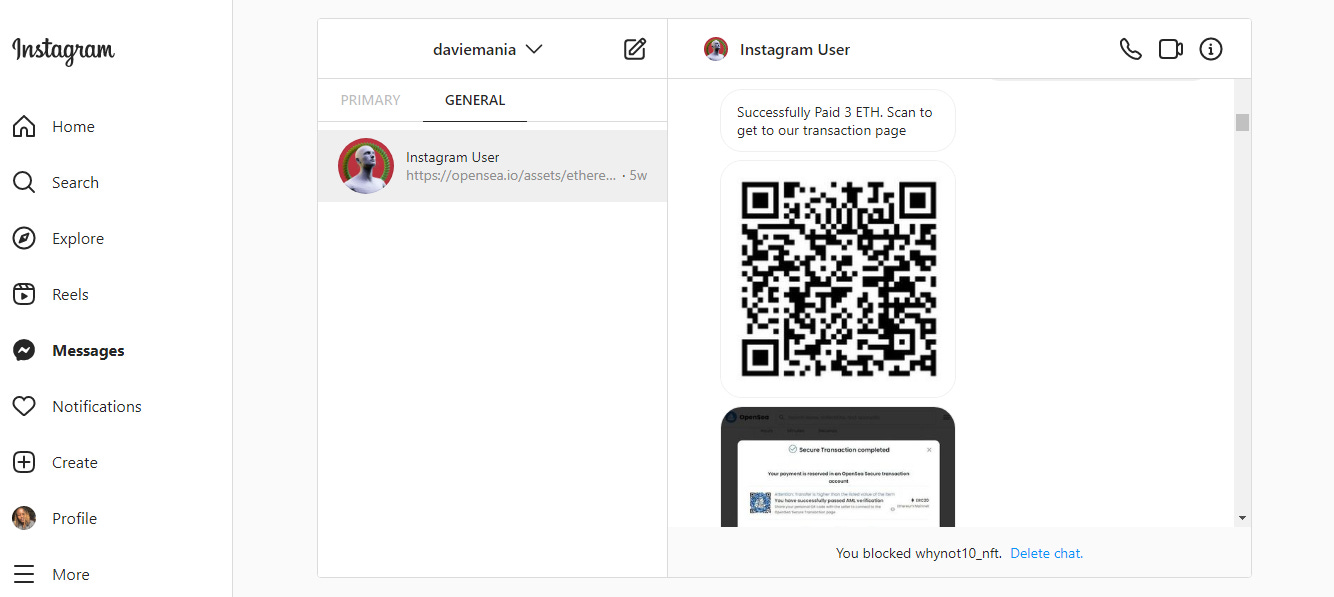
Task: Open the QR code image
Action: pyautogui.click(x=838, y=279)
